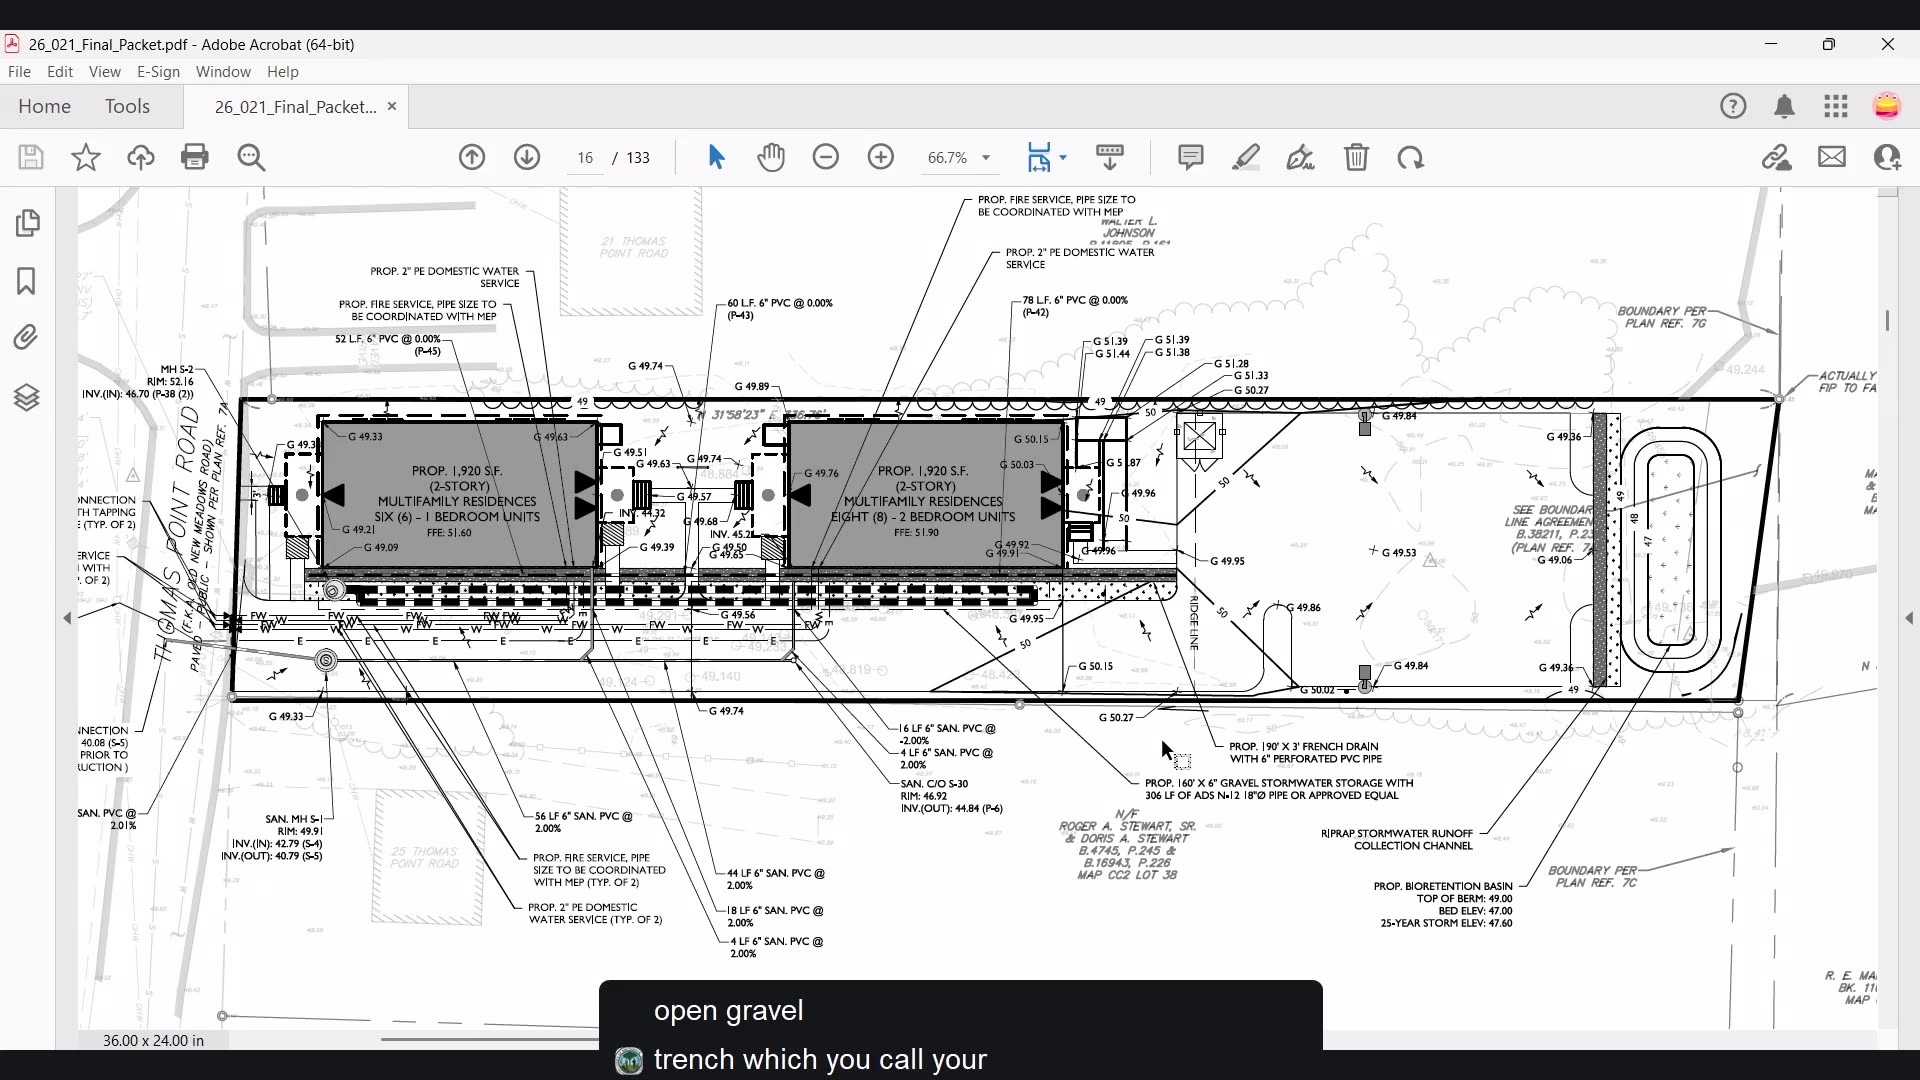This screenshot has width=1920, height=1080.
Task: Open the Layers side panel
Action: click(x=27, y=398)
